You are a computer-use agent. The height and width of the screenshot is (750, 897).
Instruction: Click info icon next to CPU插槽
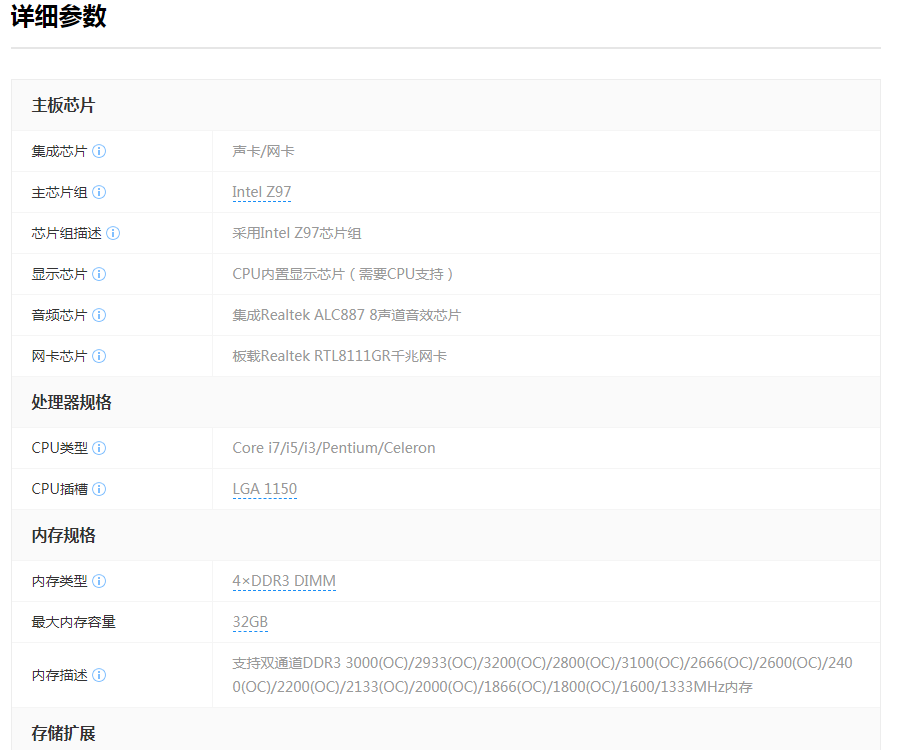99,489
